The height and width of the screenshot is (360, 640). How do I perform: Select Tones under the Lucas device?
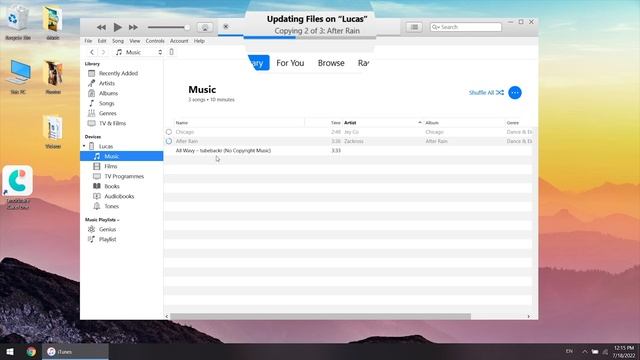(111, 207)
